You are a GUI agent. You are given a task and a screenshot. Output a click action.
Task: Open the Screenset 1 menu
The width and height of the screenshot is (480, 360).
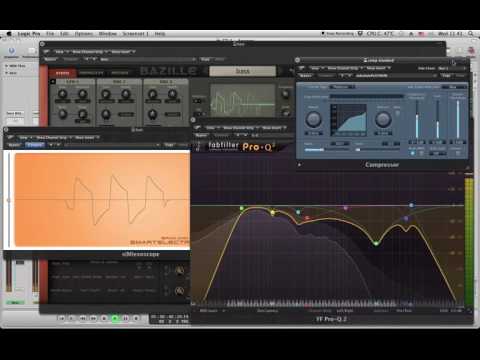pyautogui.click(x=135, y=34)
